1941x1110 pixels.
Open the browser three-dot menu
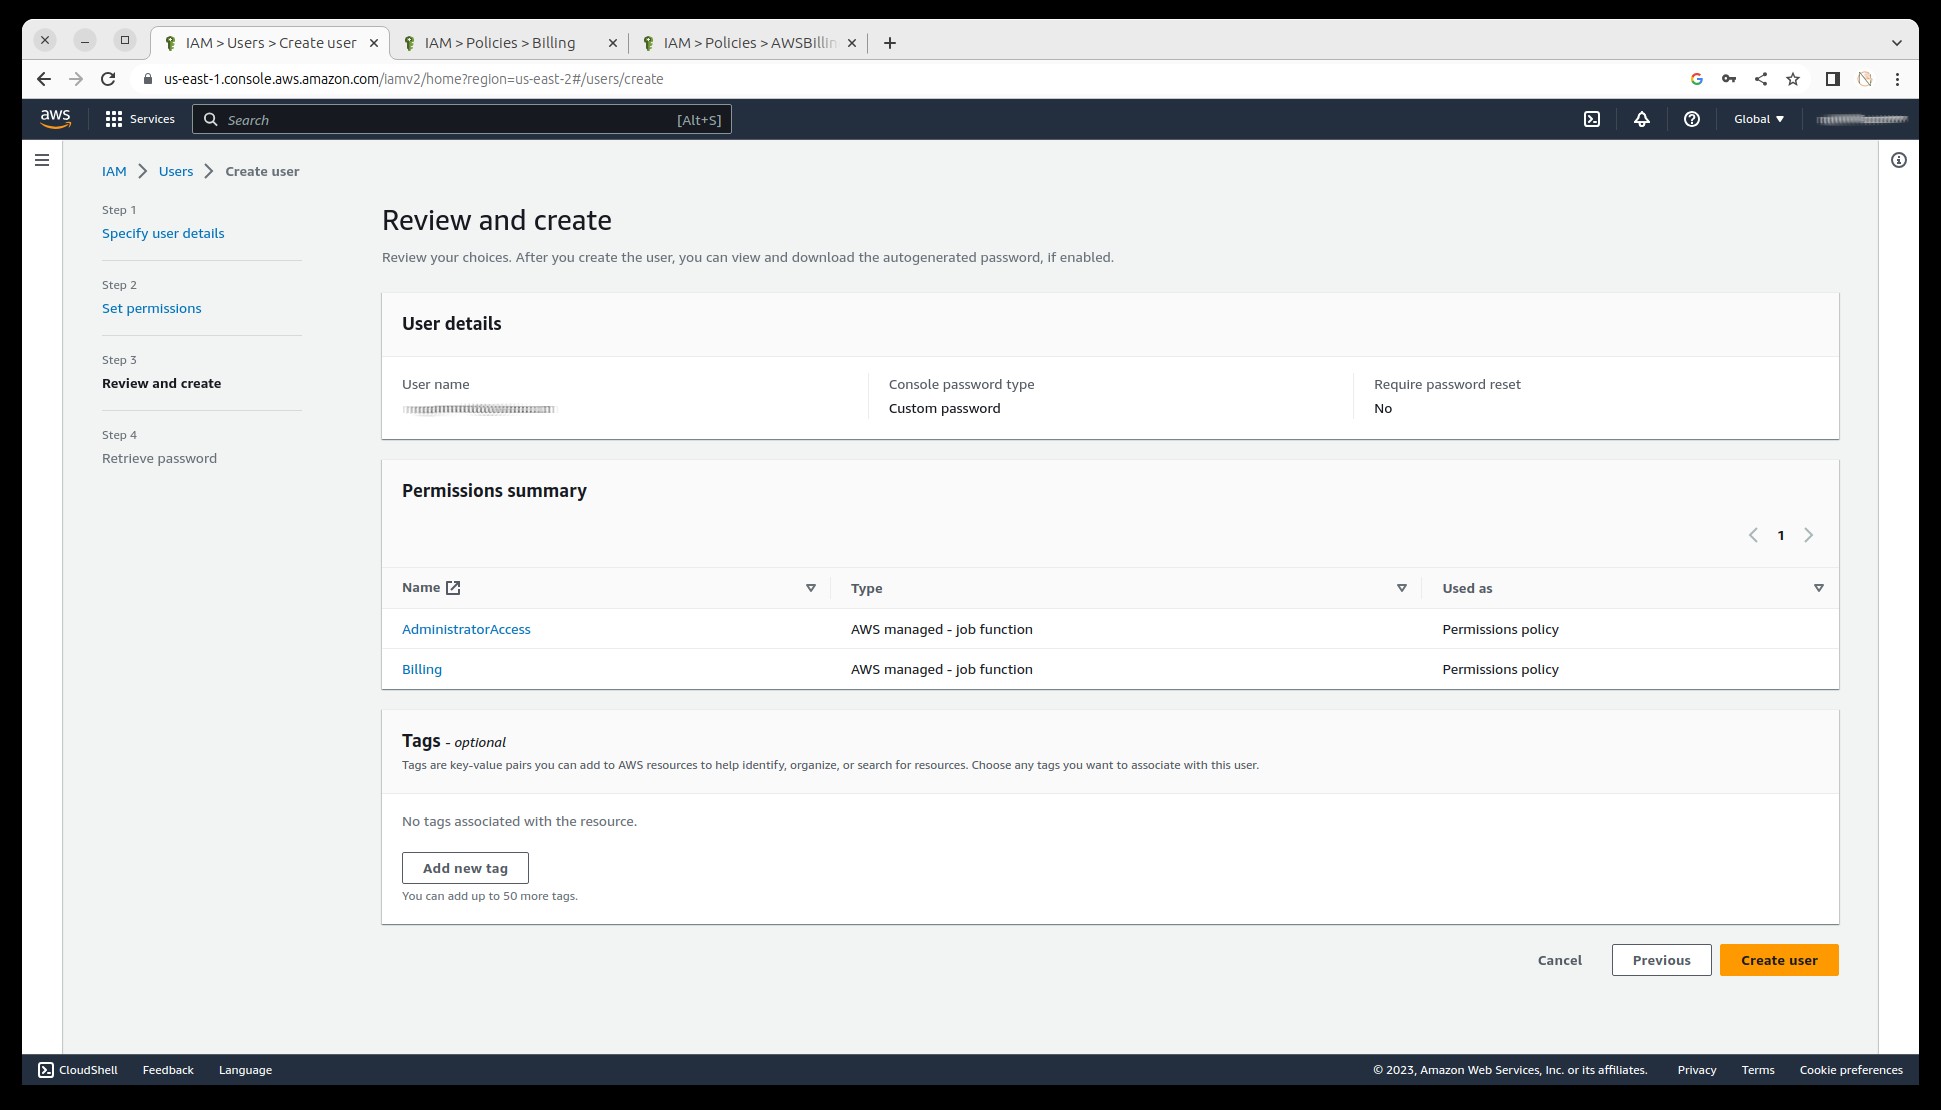click(x=1898, y=79)
